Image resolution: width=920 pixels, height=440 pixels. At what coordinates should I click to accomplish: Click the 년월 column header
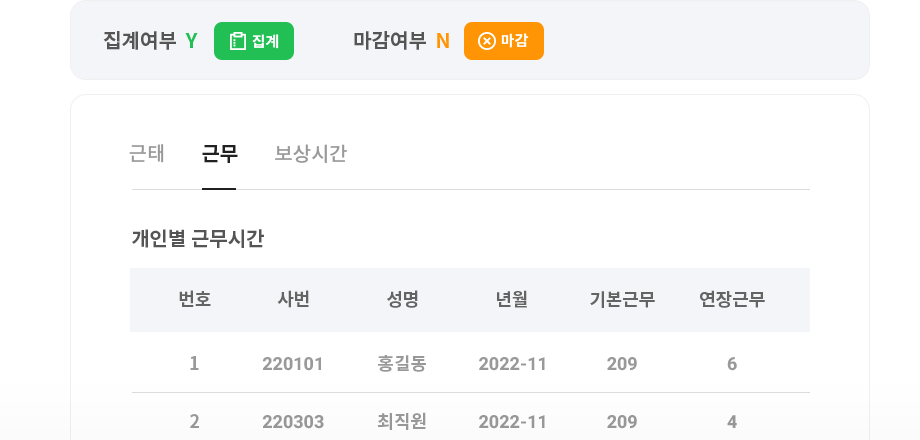pyautogui.click(x=512, y=300)
